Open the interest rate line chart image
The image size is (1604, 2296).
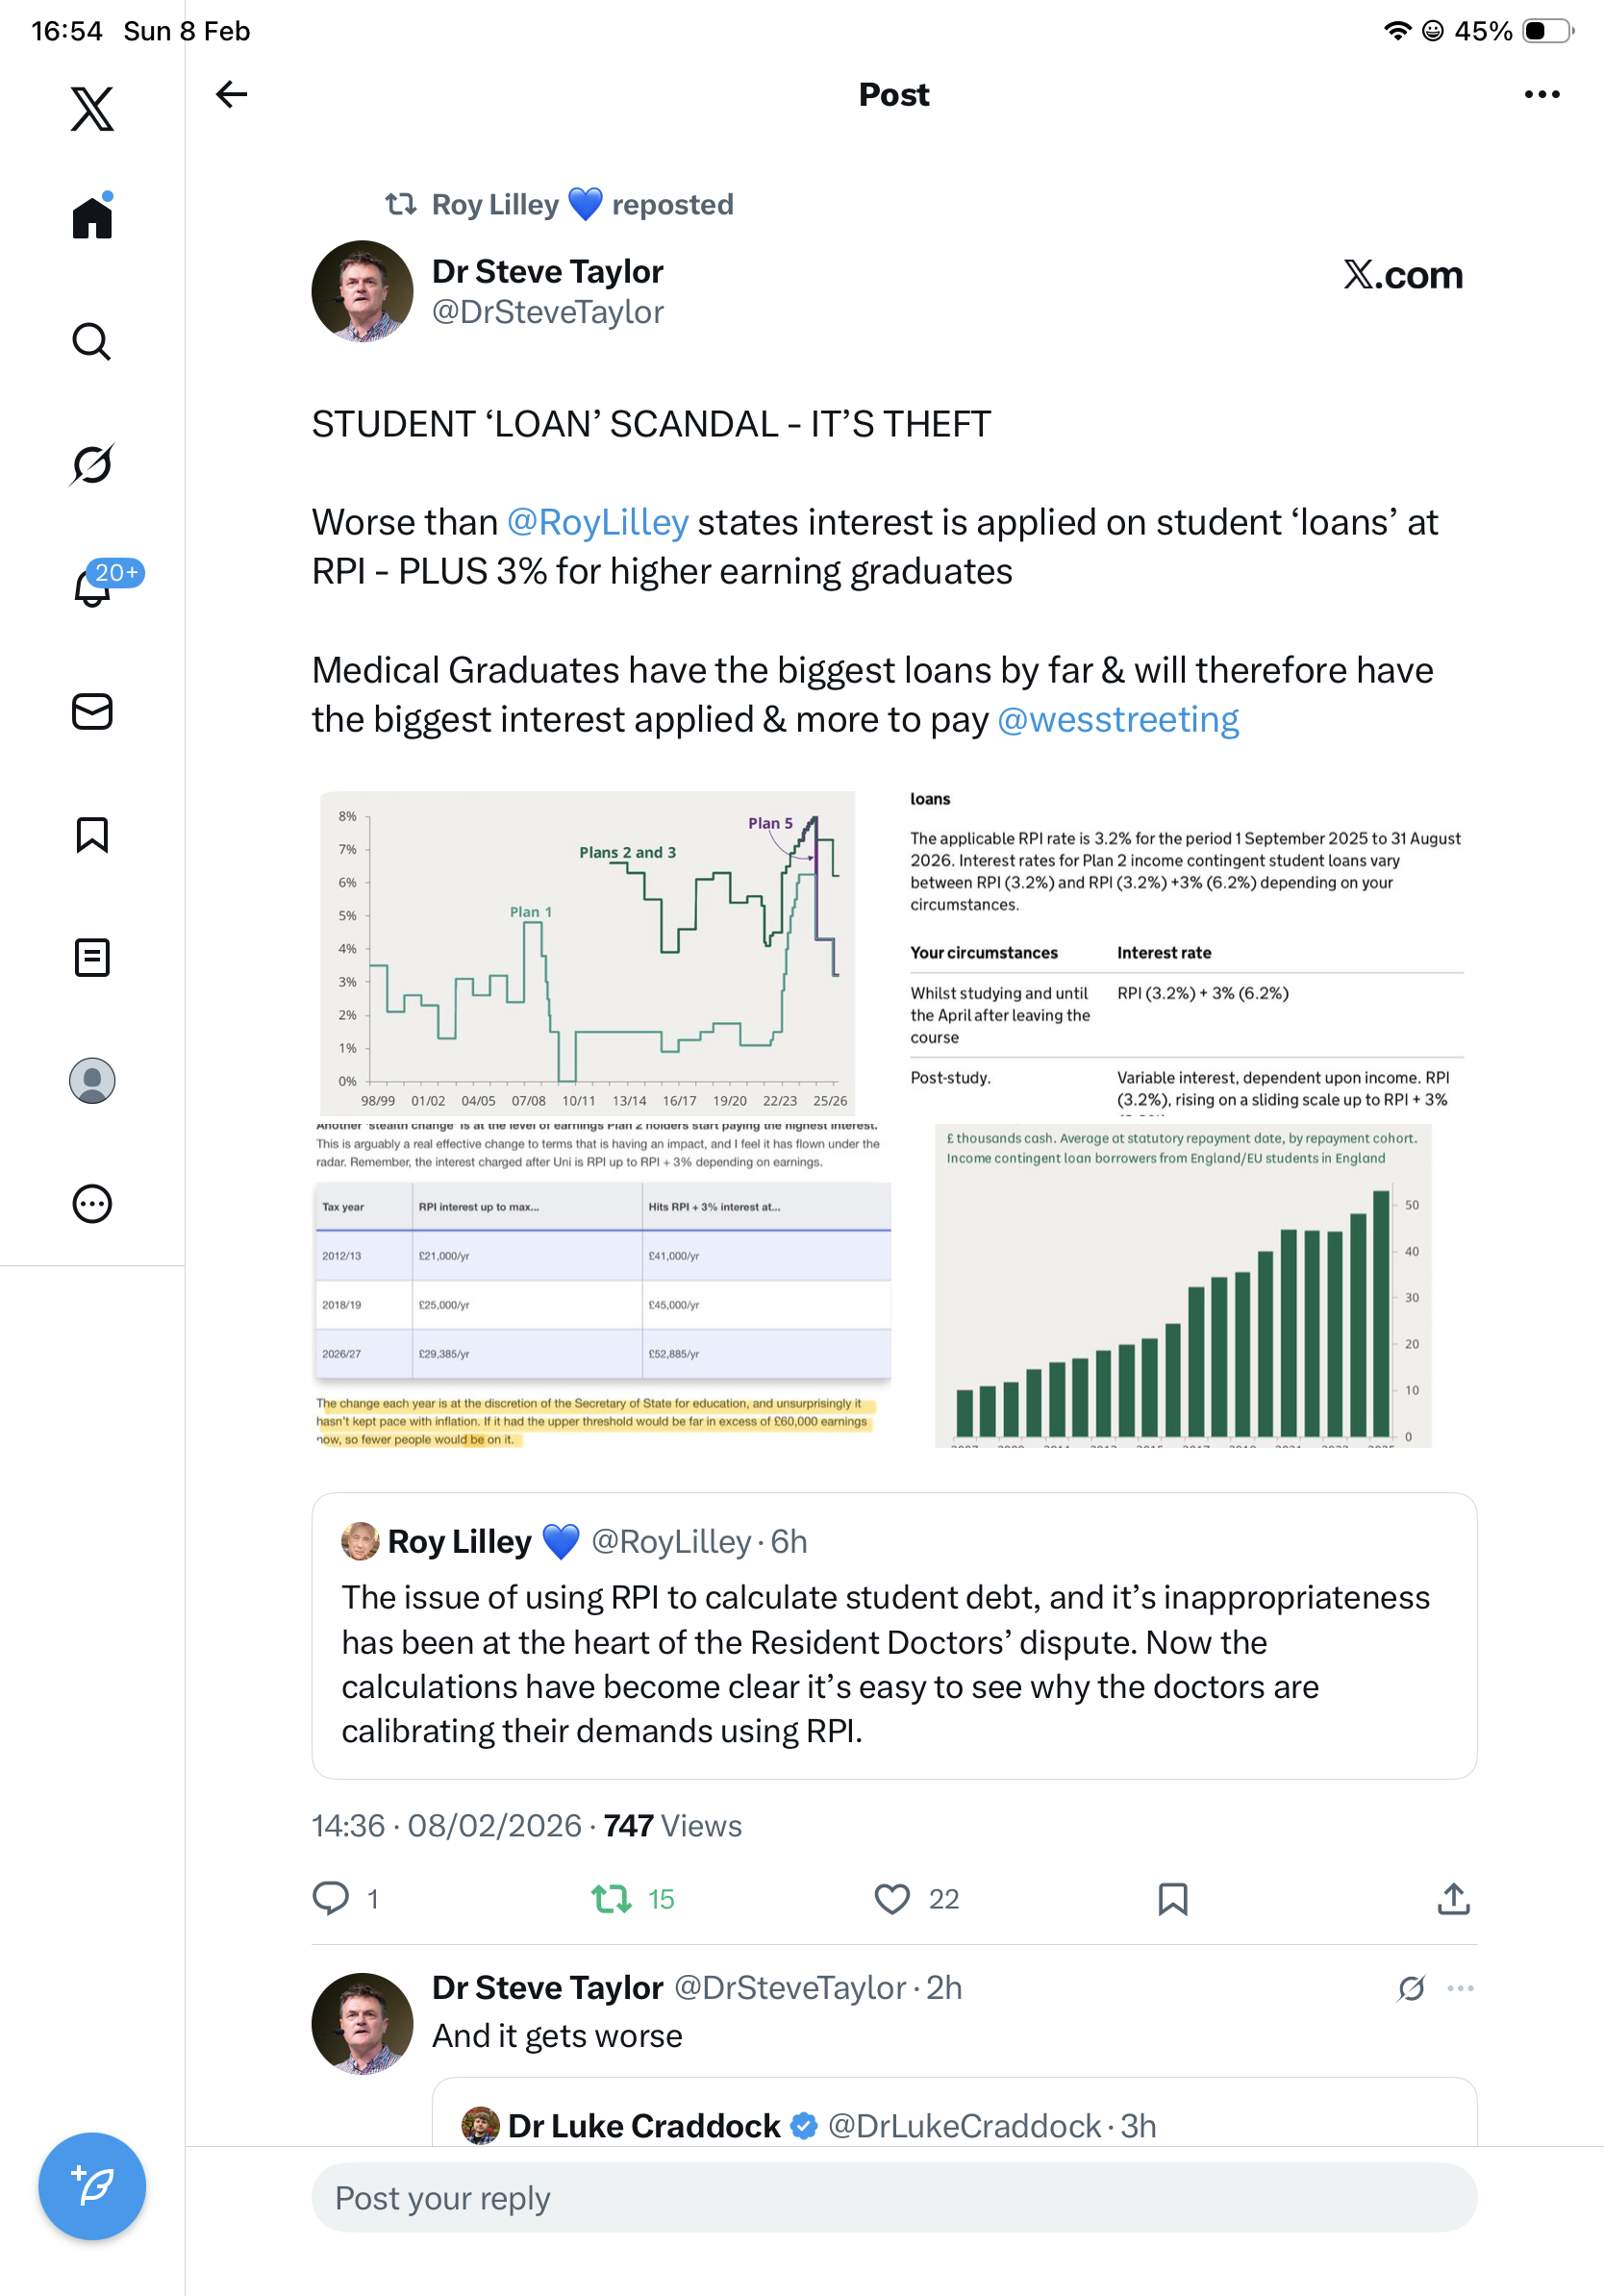[588, 953]
